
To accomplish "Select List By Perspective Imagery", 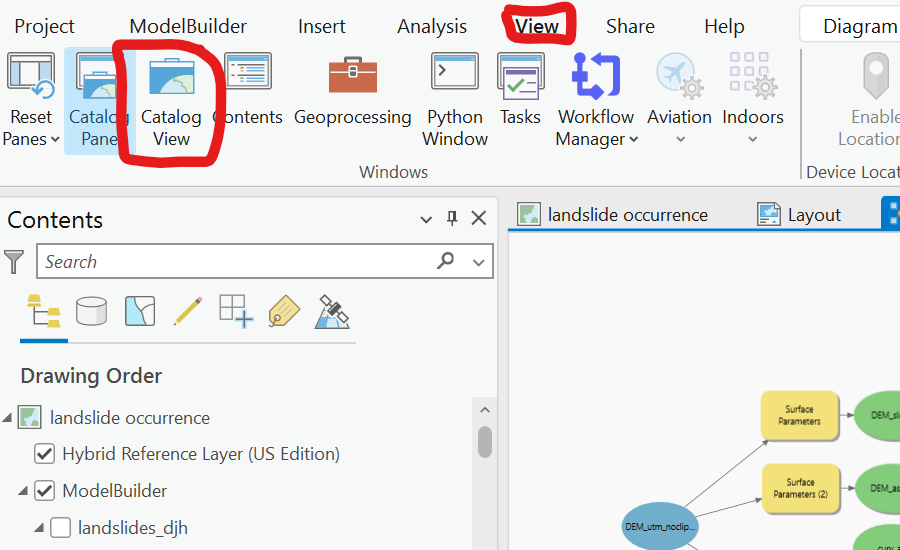I will coord(332,311).
